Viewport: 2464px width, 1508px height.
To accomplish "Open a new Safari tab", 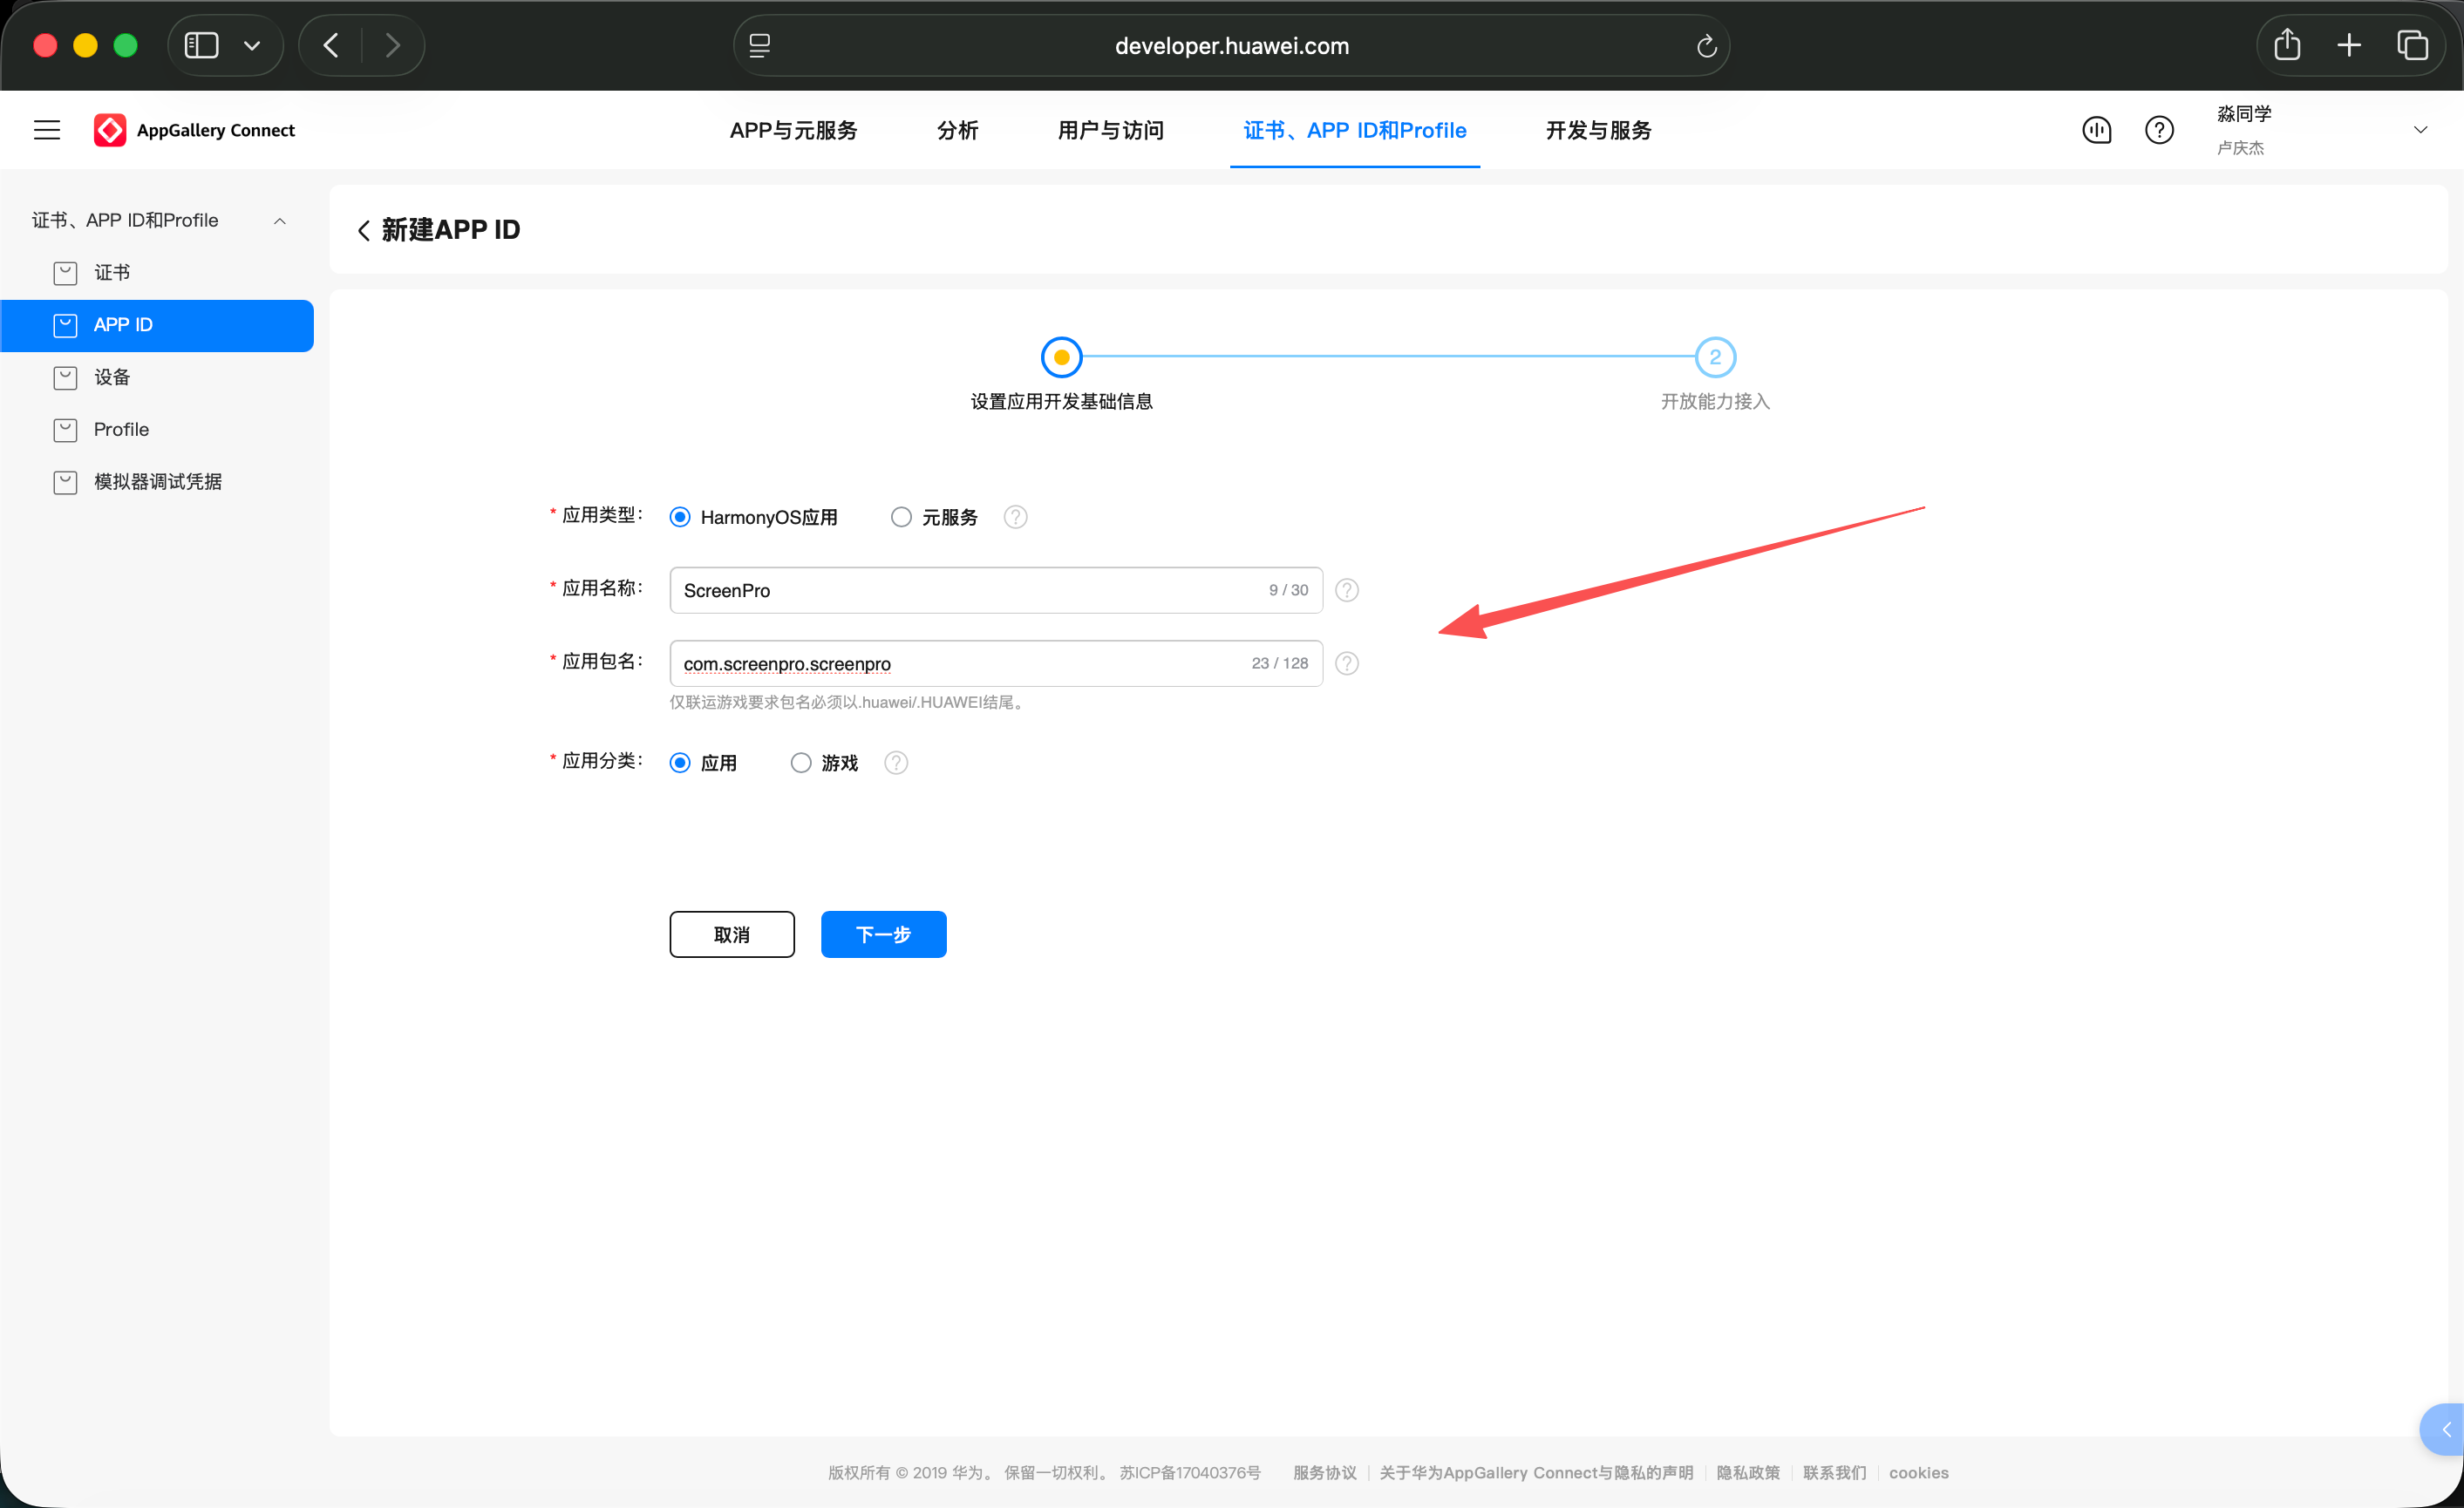I will [2349, 45].
